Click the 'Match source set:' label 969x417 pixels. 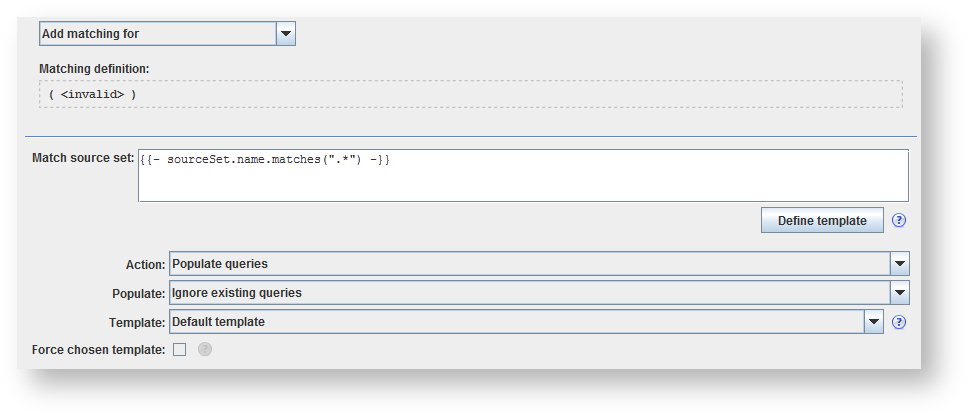tap(83, 158)
